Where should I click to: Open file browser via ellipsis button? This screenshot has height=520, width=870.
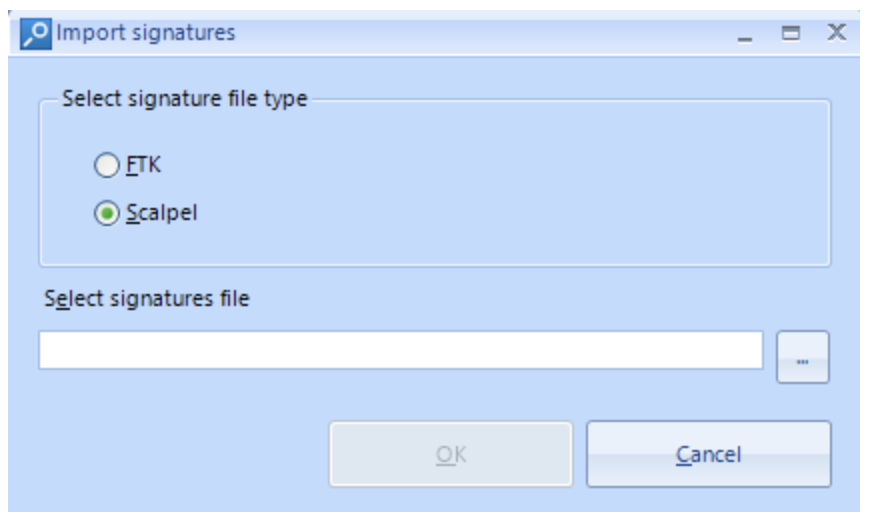tap(802, 357)
